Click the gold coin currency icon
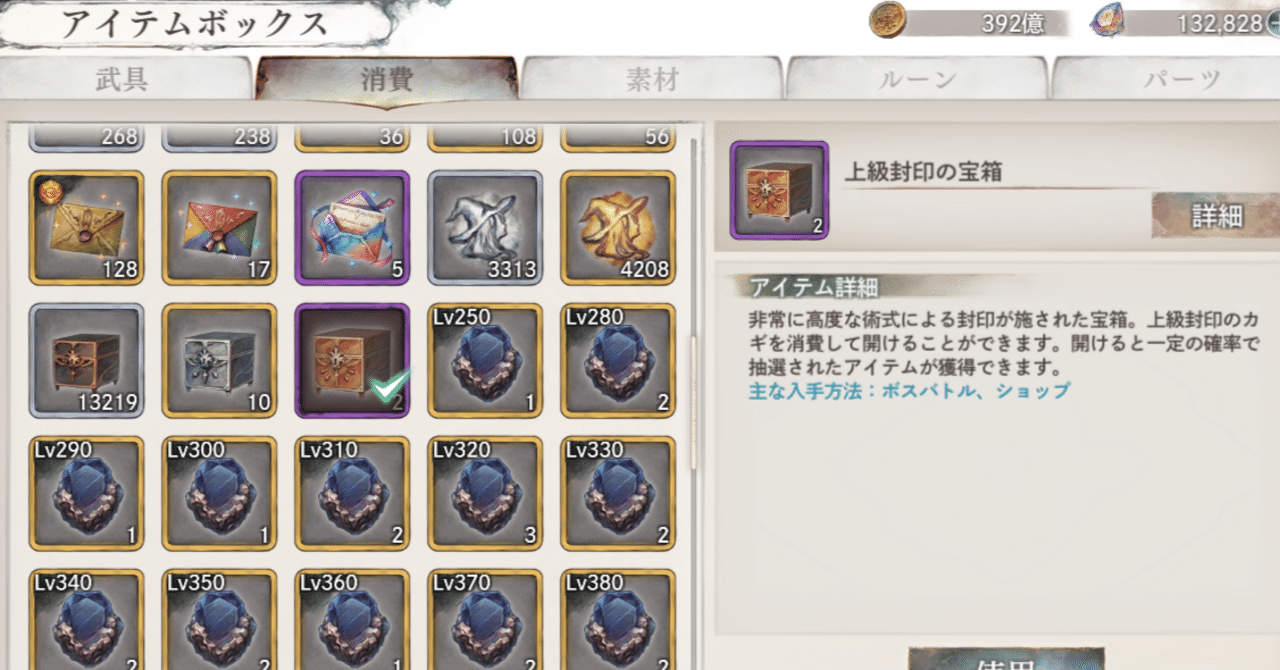The image size is (1280, 670). (887, 20)
